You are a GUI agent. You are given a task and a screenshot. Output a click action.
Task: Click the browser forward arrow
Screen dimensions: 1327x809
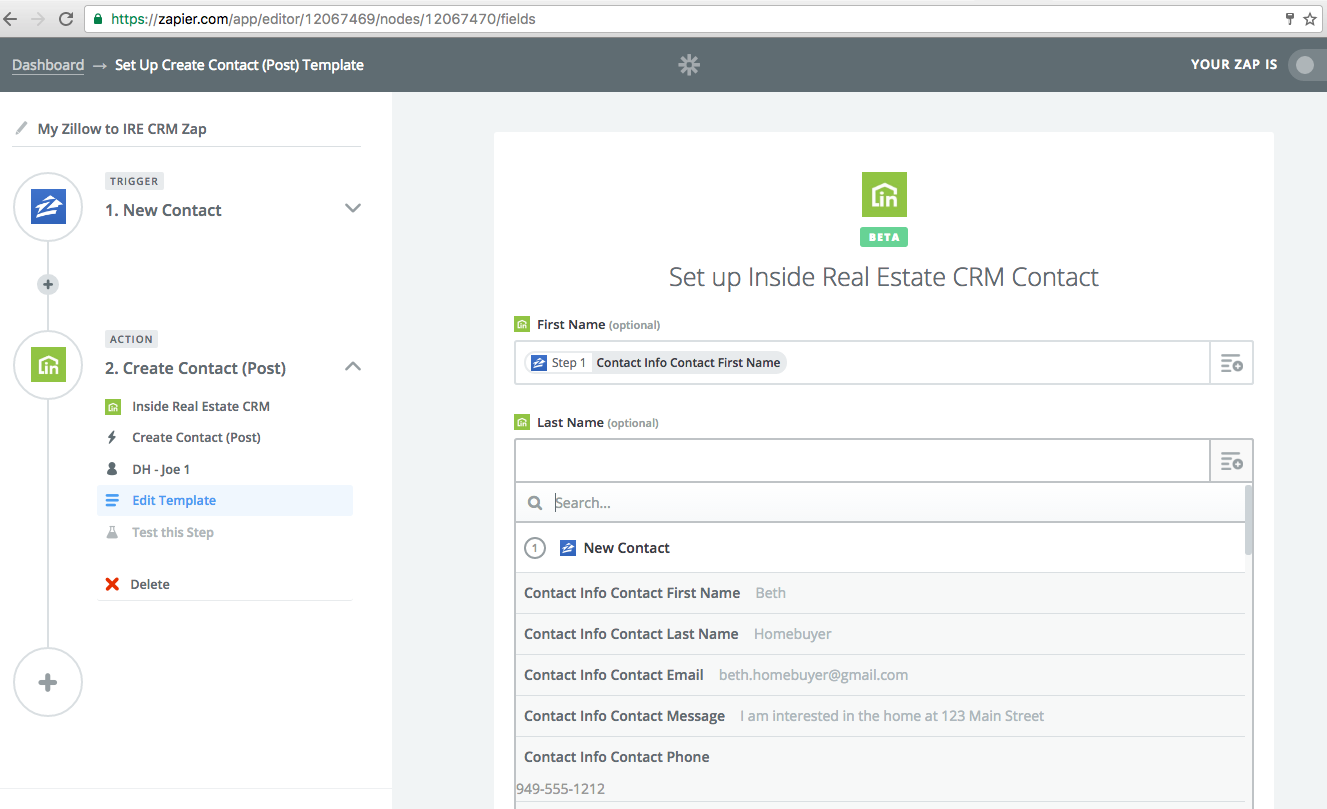coord(38,19)
